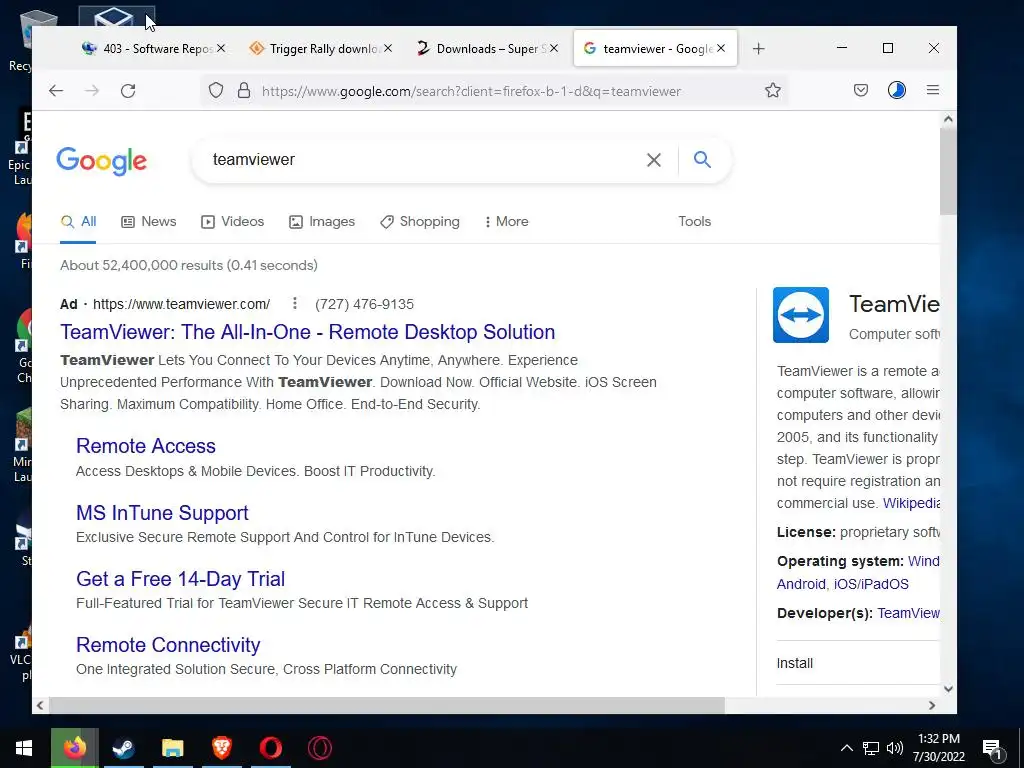
Task: Open File Explorer from taskbar
Action: [x=172, y=748]
